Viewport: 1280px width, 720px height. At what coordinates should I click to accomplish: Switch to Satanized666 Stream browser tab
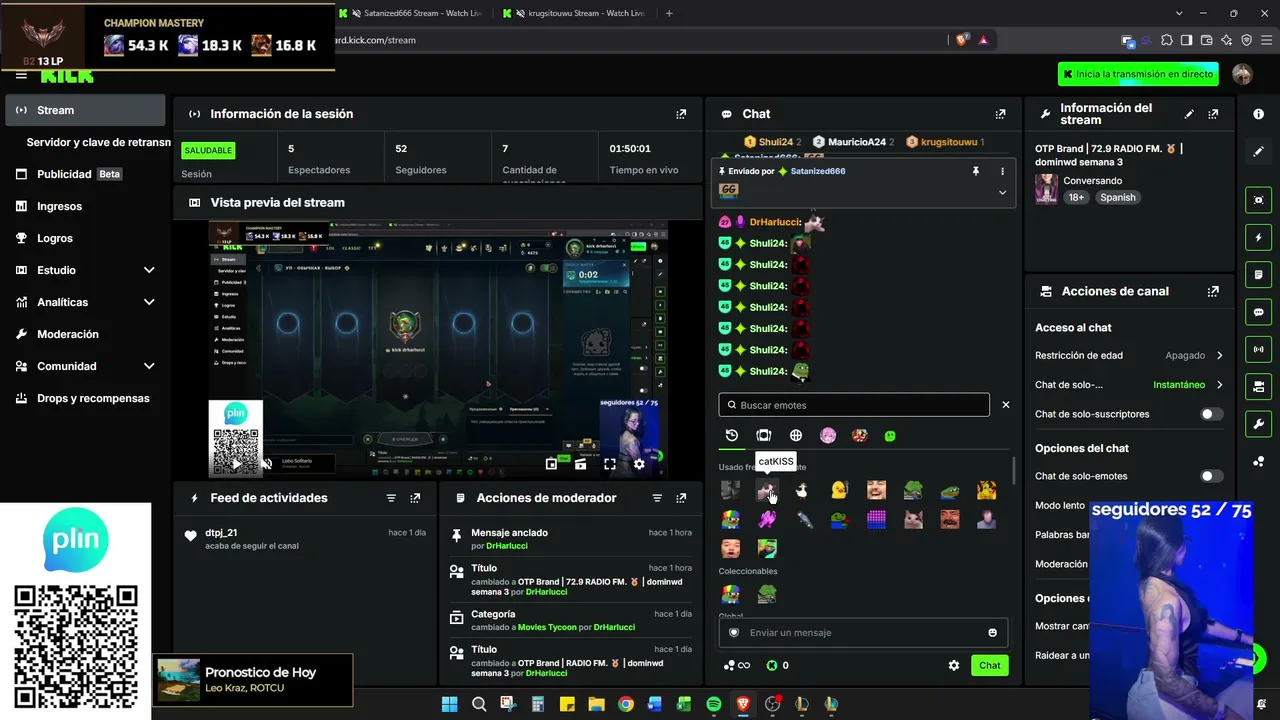tap(411, 13)
